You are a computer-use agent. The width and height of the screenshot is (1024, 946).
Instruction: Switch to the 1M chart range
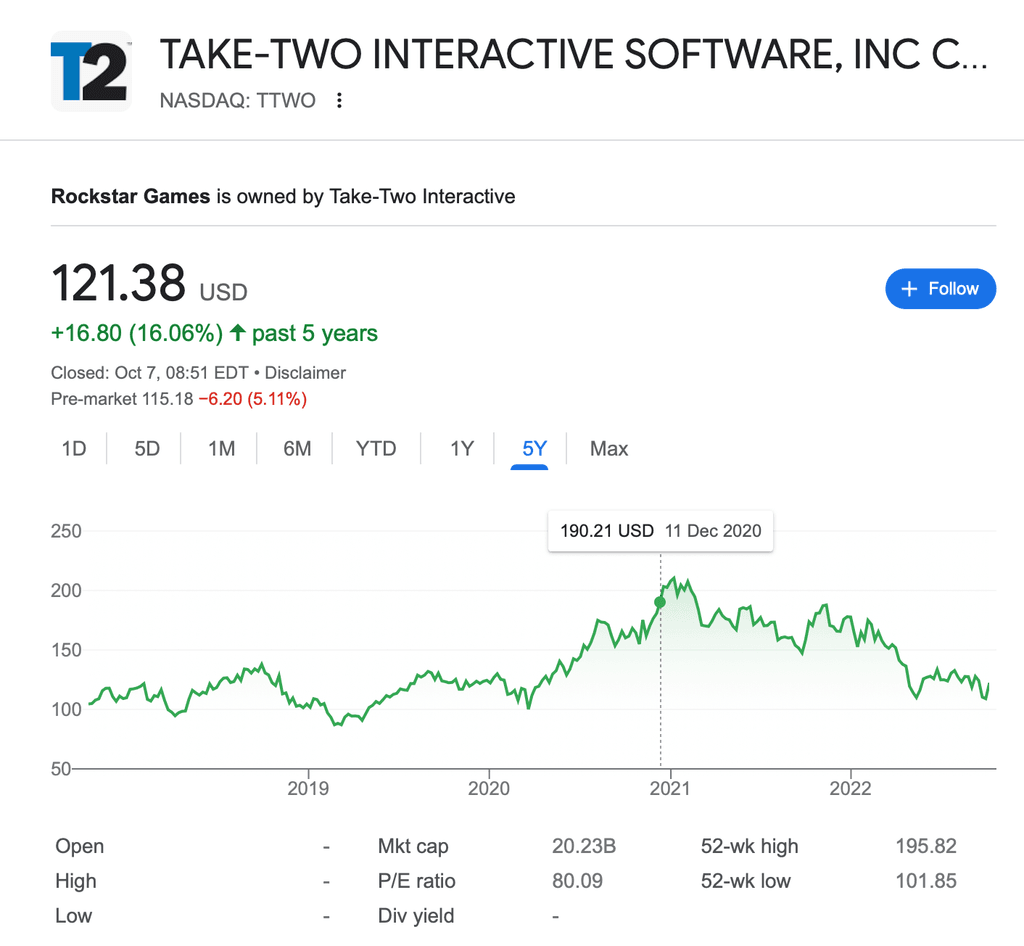pyautogui.click(x=221, y=449)
